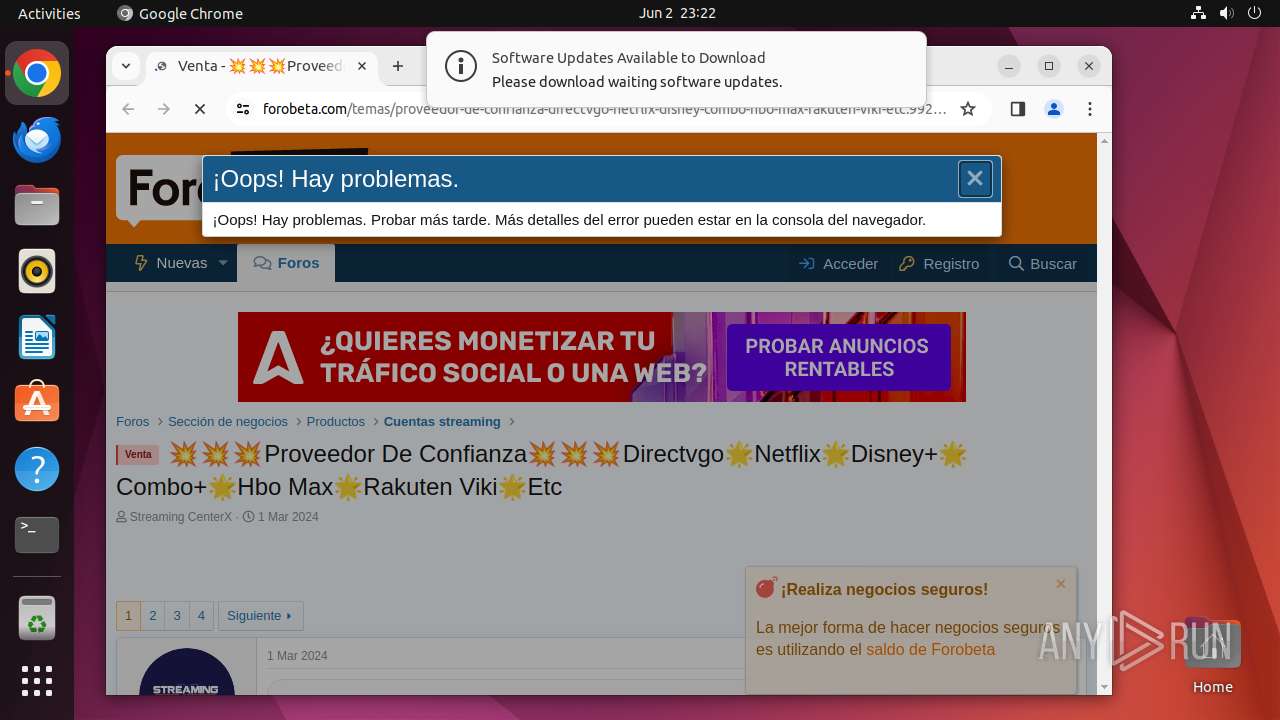Open Google Chrome from the dock
This screenshot has width=1280, height=720.
click(37, 74)
